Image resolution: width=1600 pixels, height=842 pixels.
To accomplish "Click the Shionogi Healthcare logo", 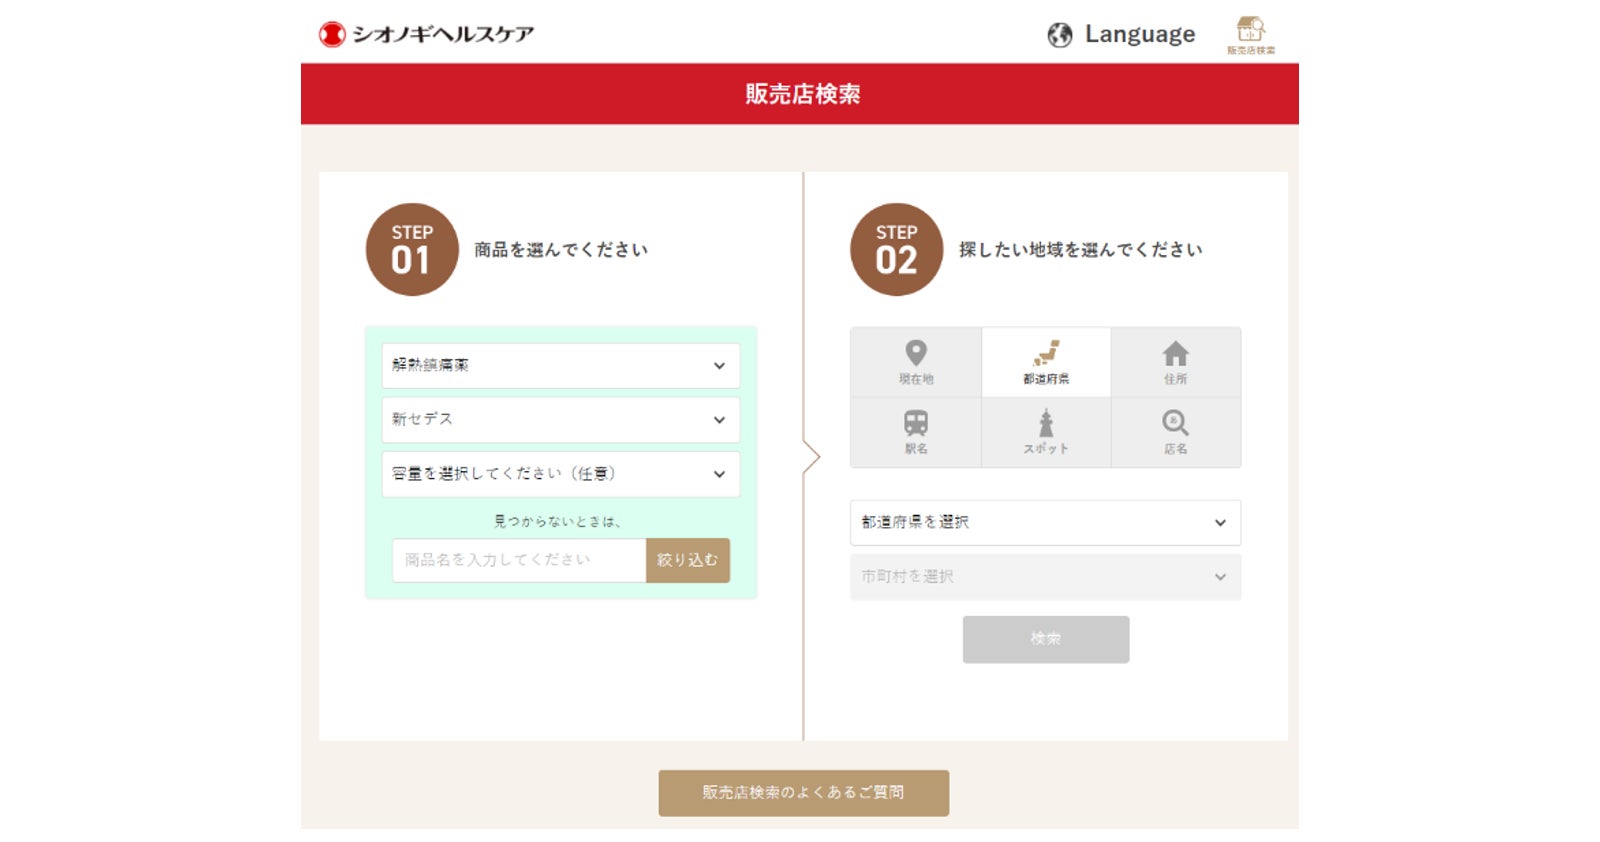I will point(427,34).
